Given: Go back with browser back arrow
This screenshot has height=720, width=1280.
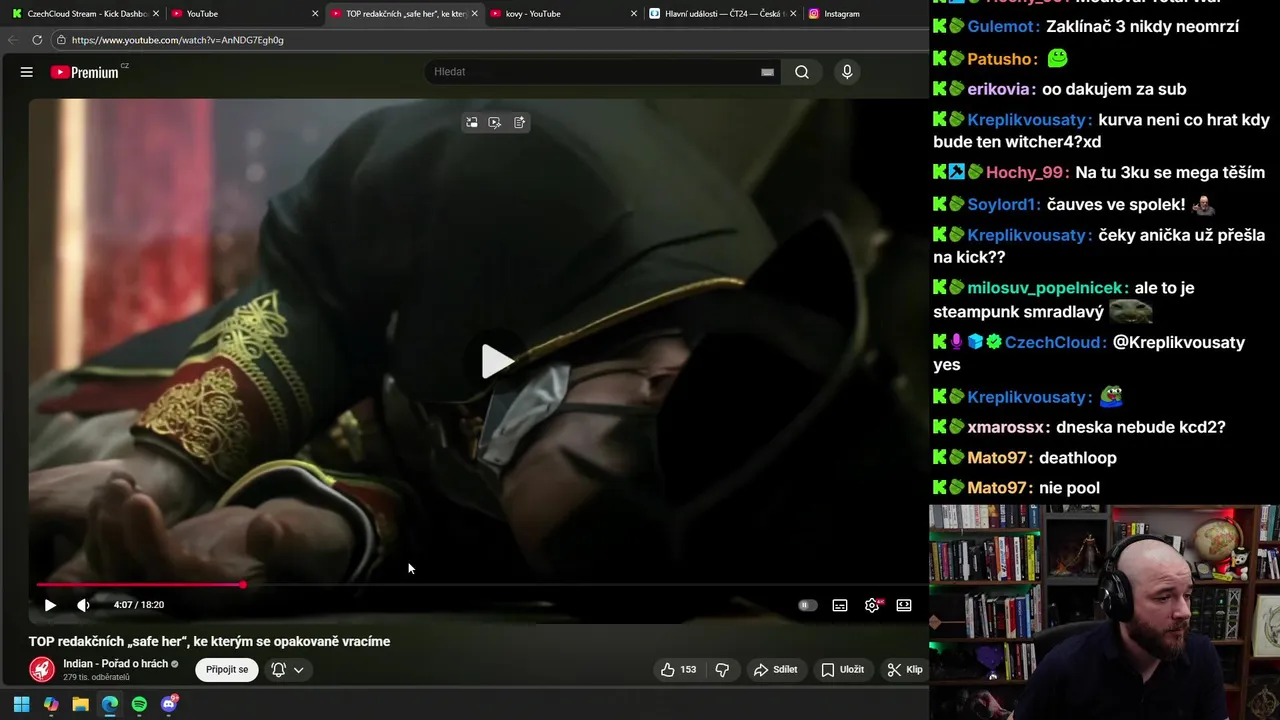Looking at the screenshot, I should 12,40.
